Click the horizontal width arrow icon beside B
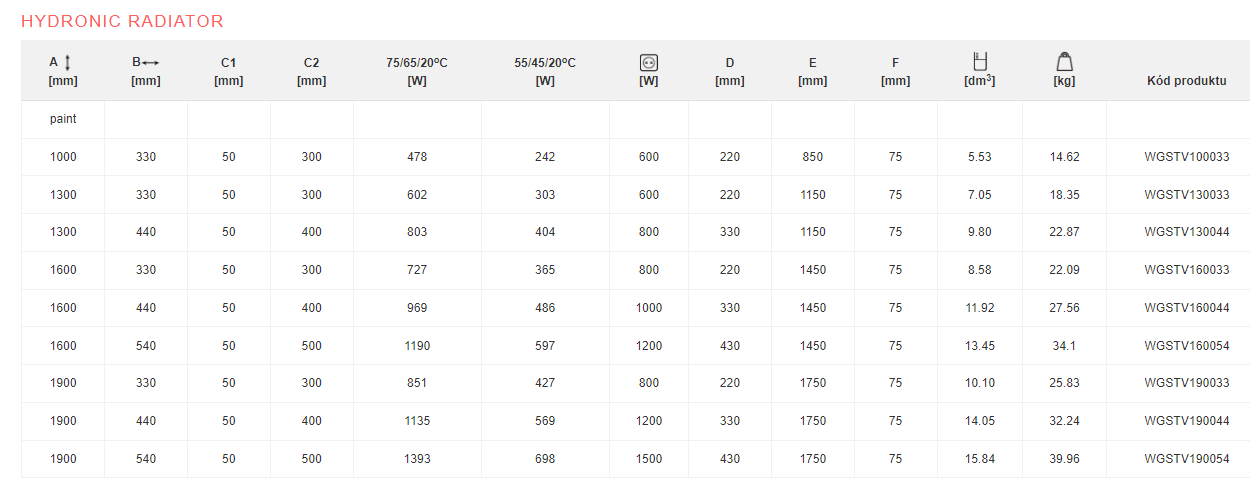Viewport: 1250px width, 491px height. pyautogui.click(x=150, y=62)
